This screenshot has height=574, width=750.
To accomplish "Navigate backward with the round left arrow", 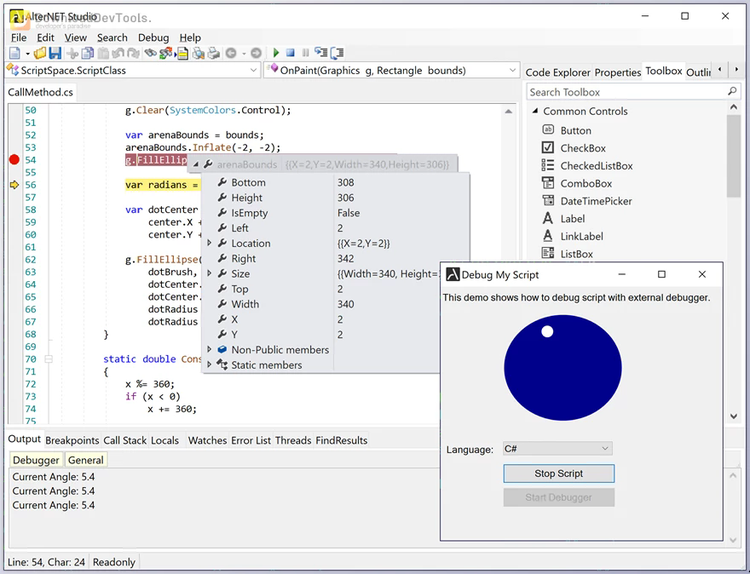I will pyautogui.click(x=231, y=53).
